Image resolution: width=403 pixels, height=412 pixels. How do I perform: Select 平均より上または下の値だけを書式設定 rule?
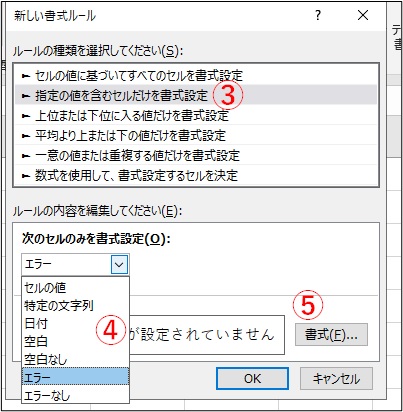click(x=196, y=135)
